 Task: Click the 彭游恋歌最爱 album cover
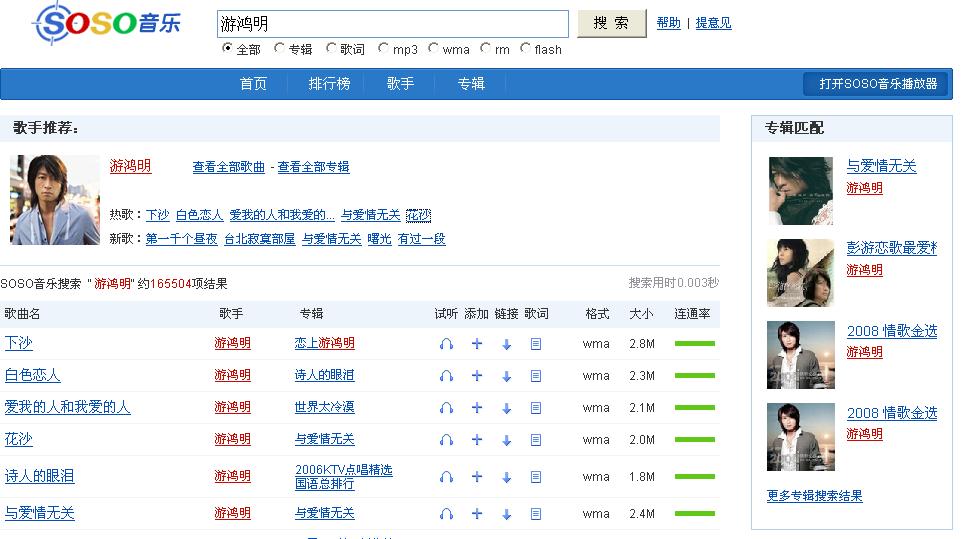click(801, 273)
